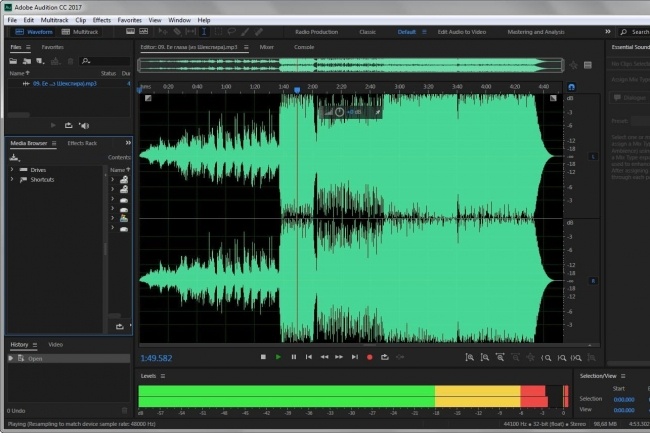This screenshot has height=433, width=650.
Task: Open the Effects menu
Action: (x=102, y=20)
